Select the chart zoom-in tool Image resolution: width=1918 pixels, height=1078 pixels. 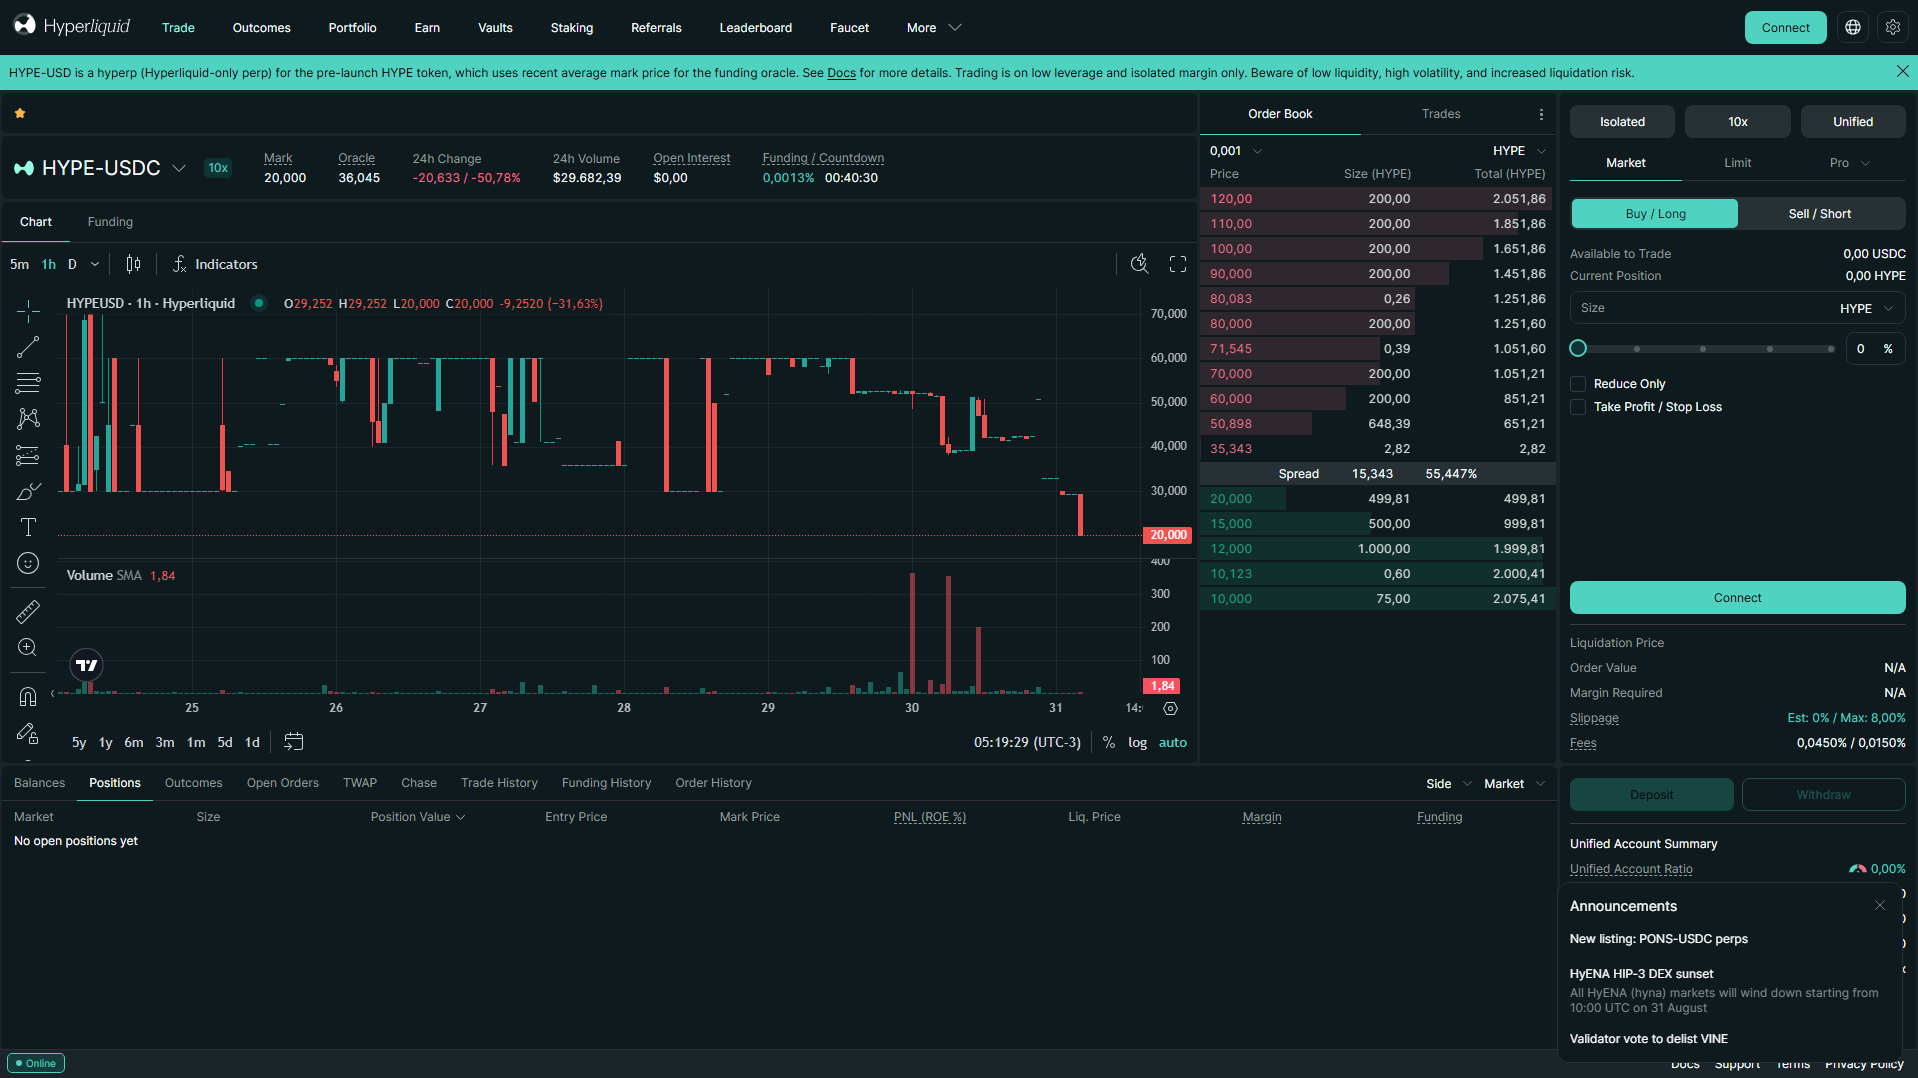(28, 647)
